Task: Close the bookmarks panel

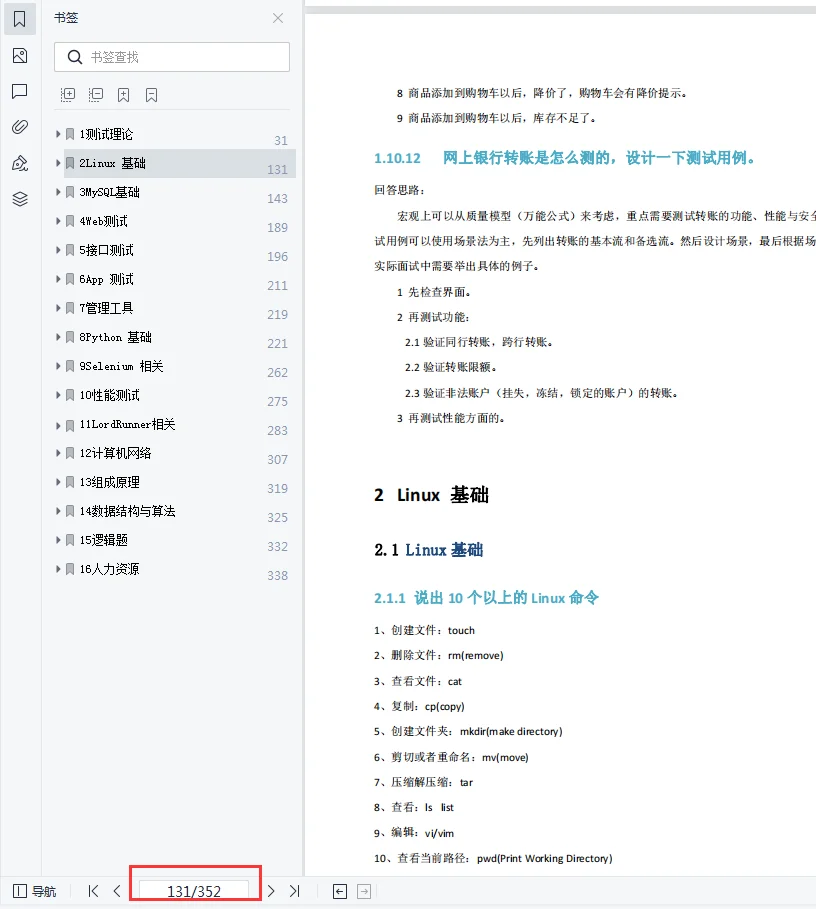Action: pyautogui.click(x=277, y=18)
